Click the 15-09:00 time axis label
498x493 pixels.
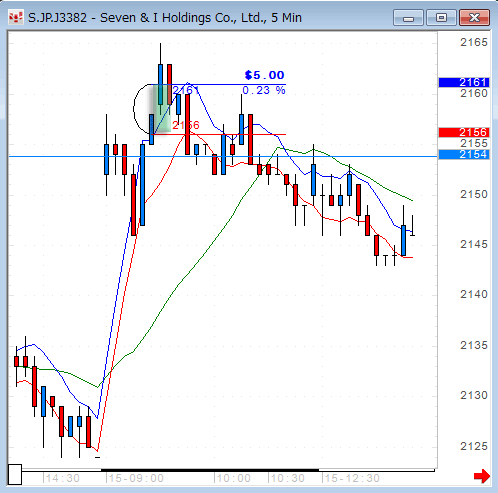tap(135, 478)
